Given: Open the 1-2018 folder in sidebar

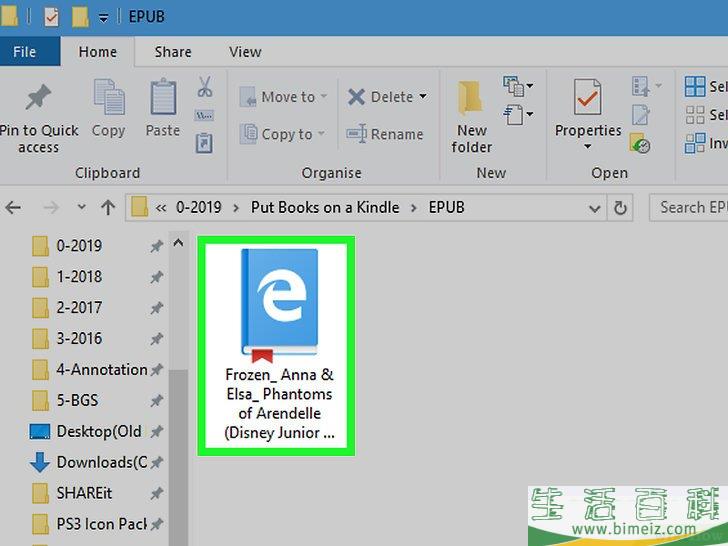Looking at the screenshot, I should click(79, 277).
